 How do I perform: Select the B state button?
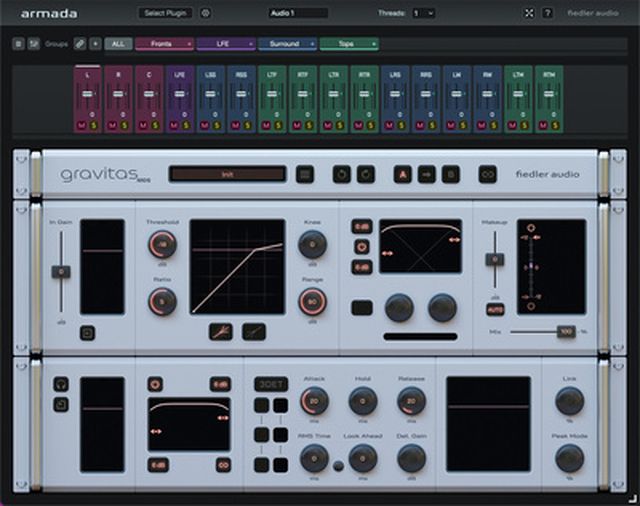coord(451,175)
